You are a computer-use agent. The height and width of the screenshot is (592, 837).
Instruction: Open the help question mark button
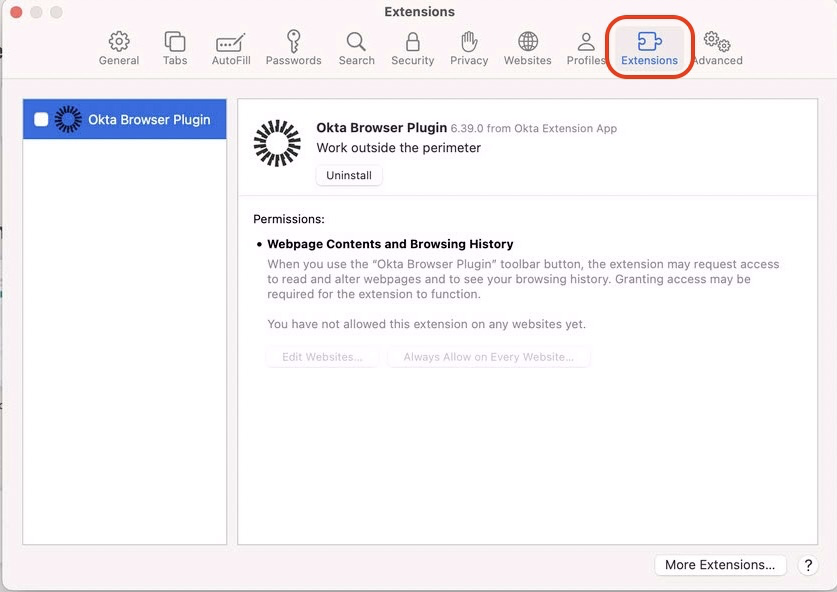(x=808, y=565)
